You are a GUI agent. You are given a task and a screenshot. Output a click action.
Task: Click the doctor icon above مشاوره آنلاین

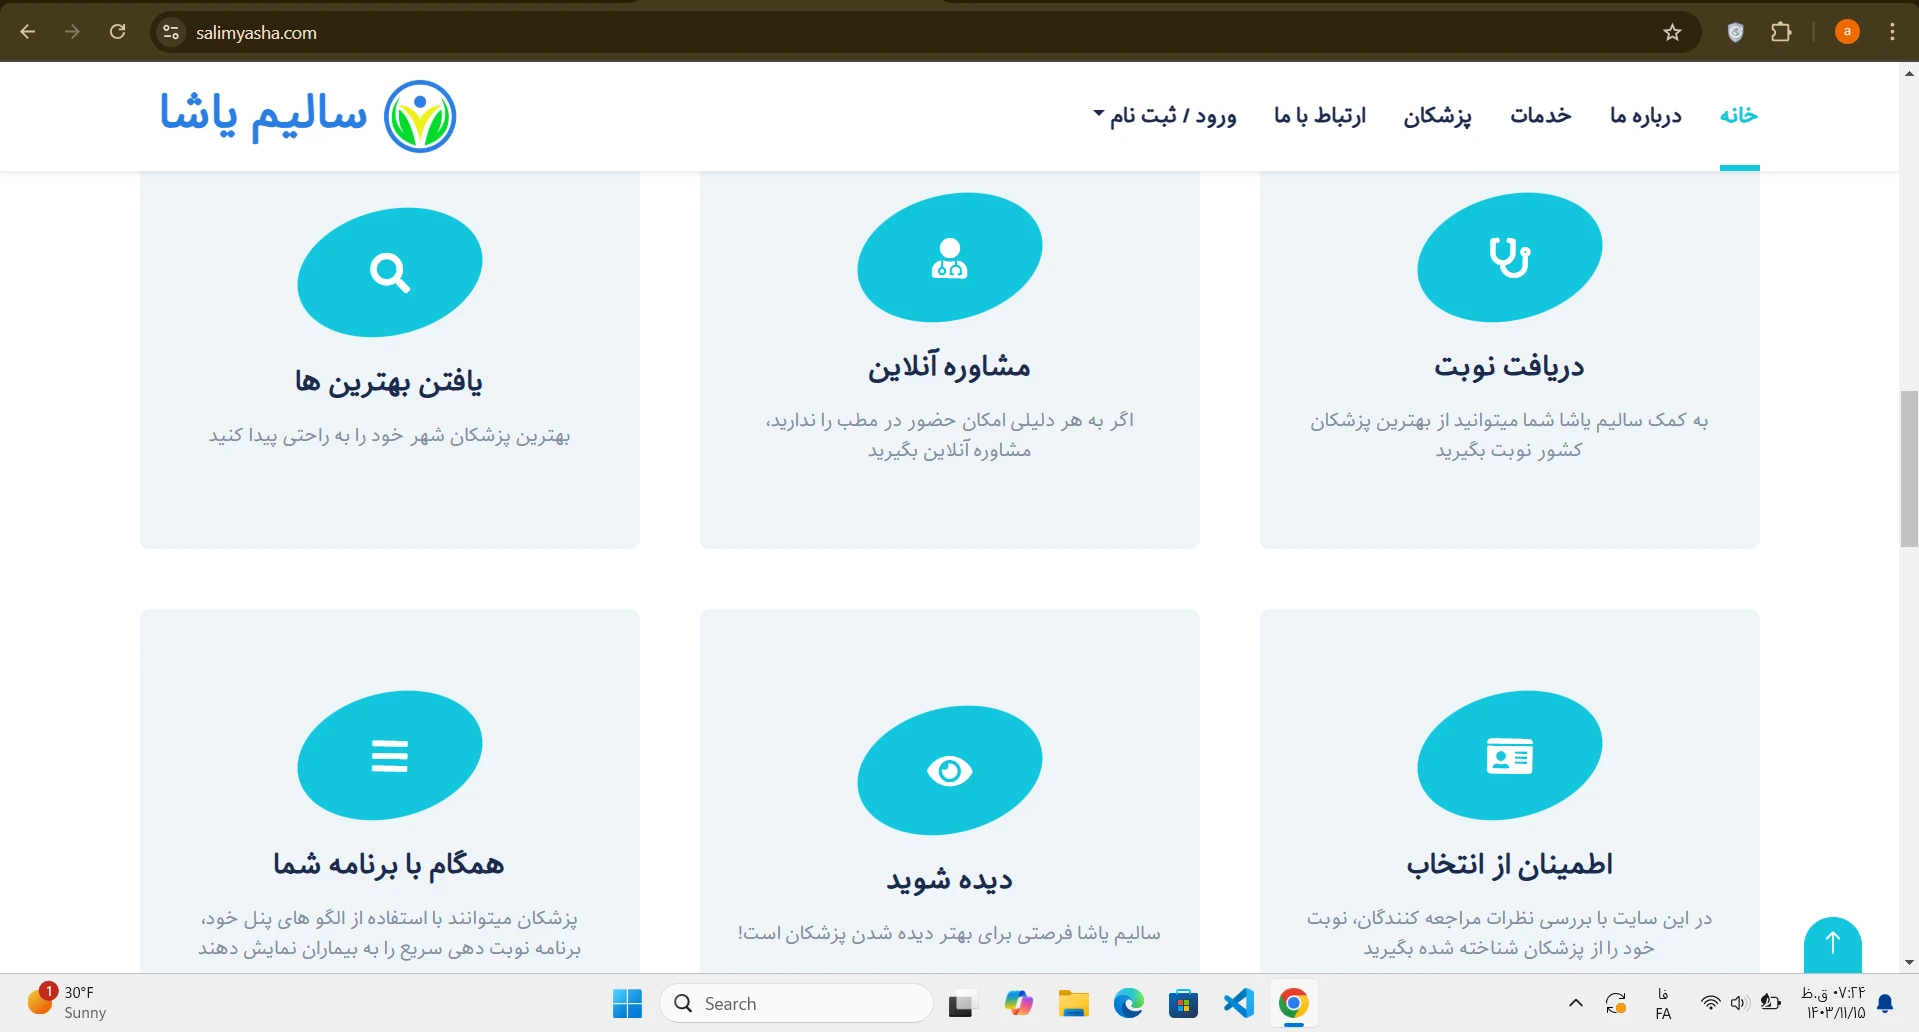[x=949, y=257]
